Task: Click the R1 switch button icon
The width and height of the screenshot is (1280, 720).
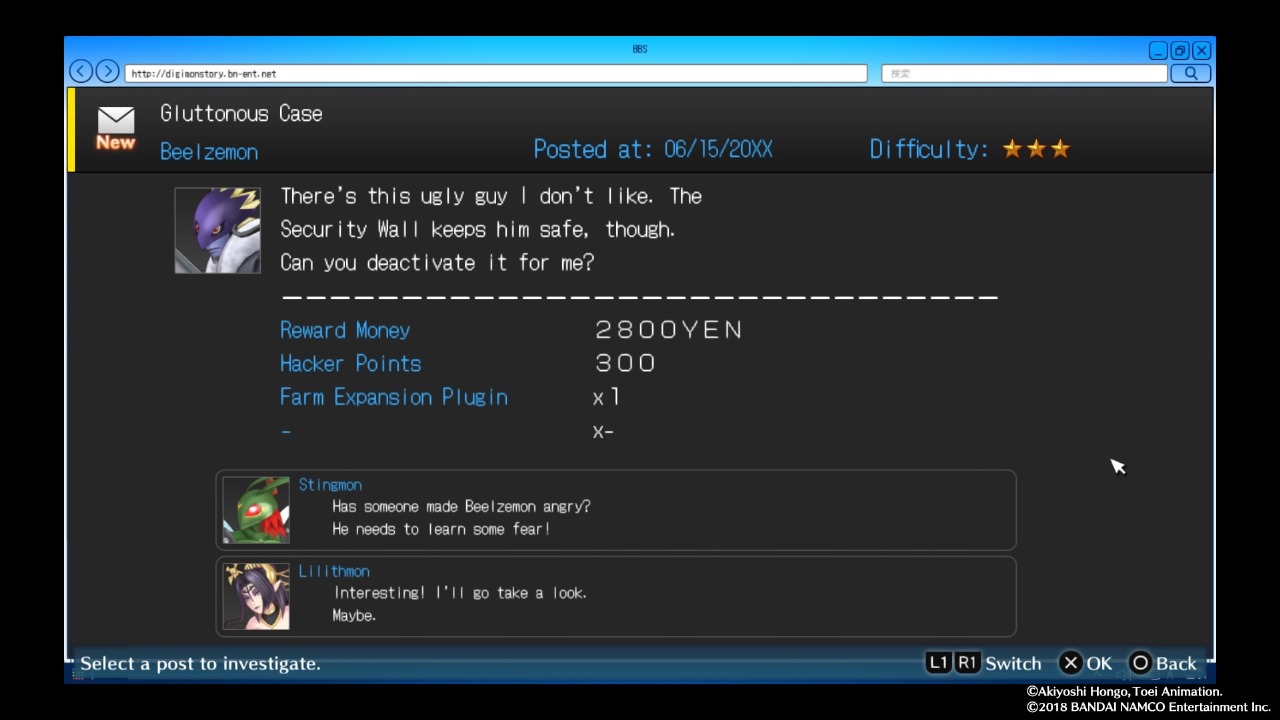Action: coord(967,663)
